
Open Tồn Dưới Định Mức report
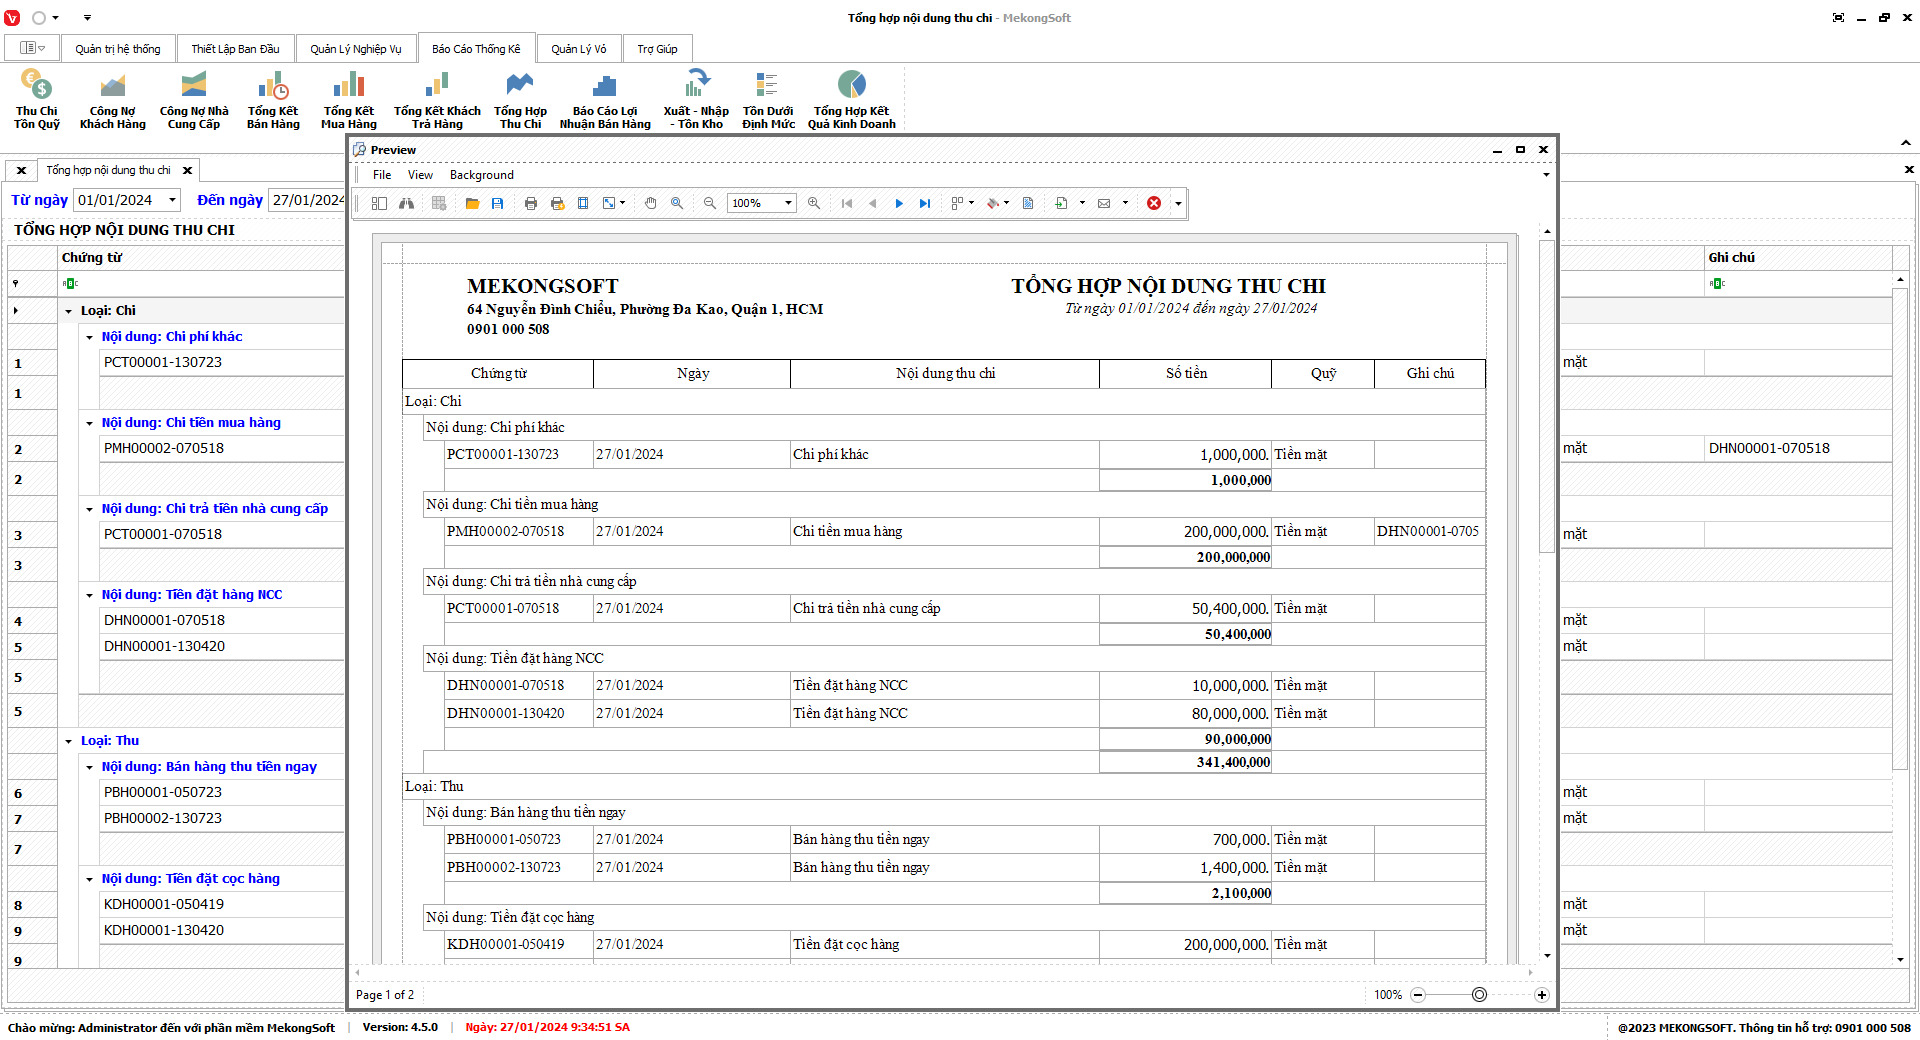click(768, 100)
